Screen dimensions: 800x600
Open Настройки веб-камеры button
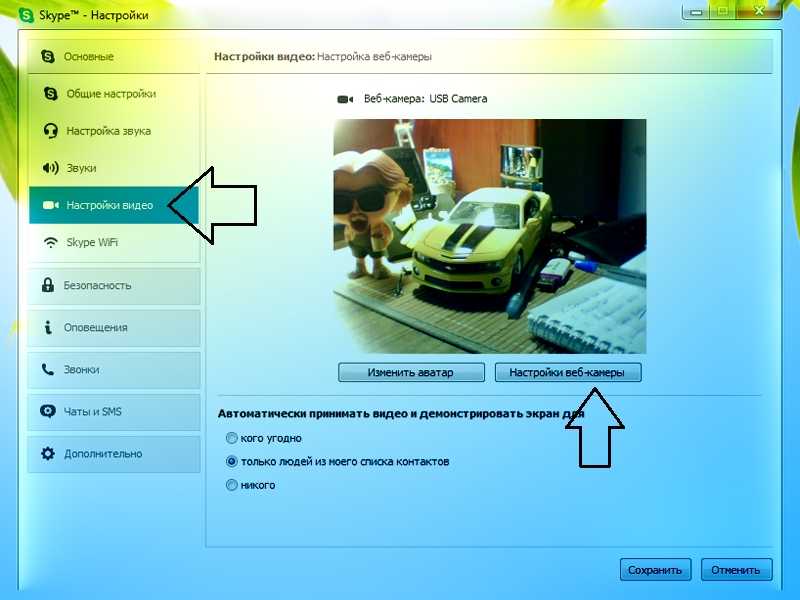click(x=568, y=372)
